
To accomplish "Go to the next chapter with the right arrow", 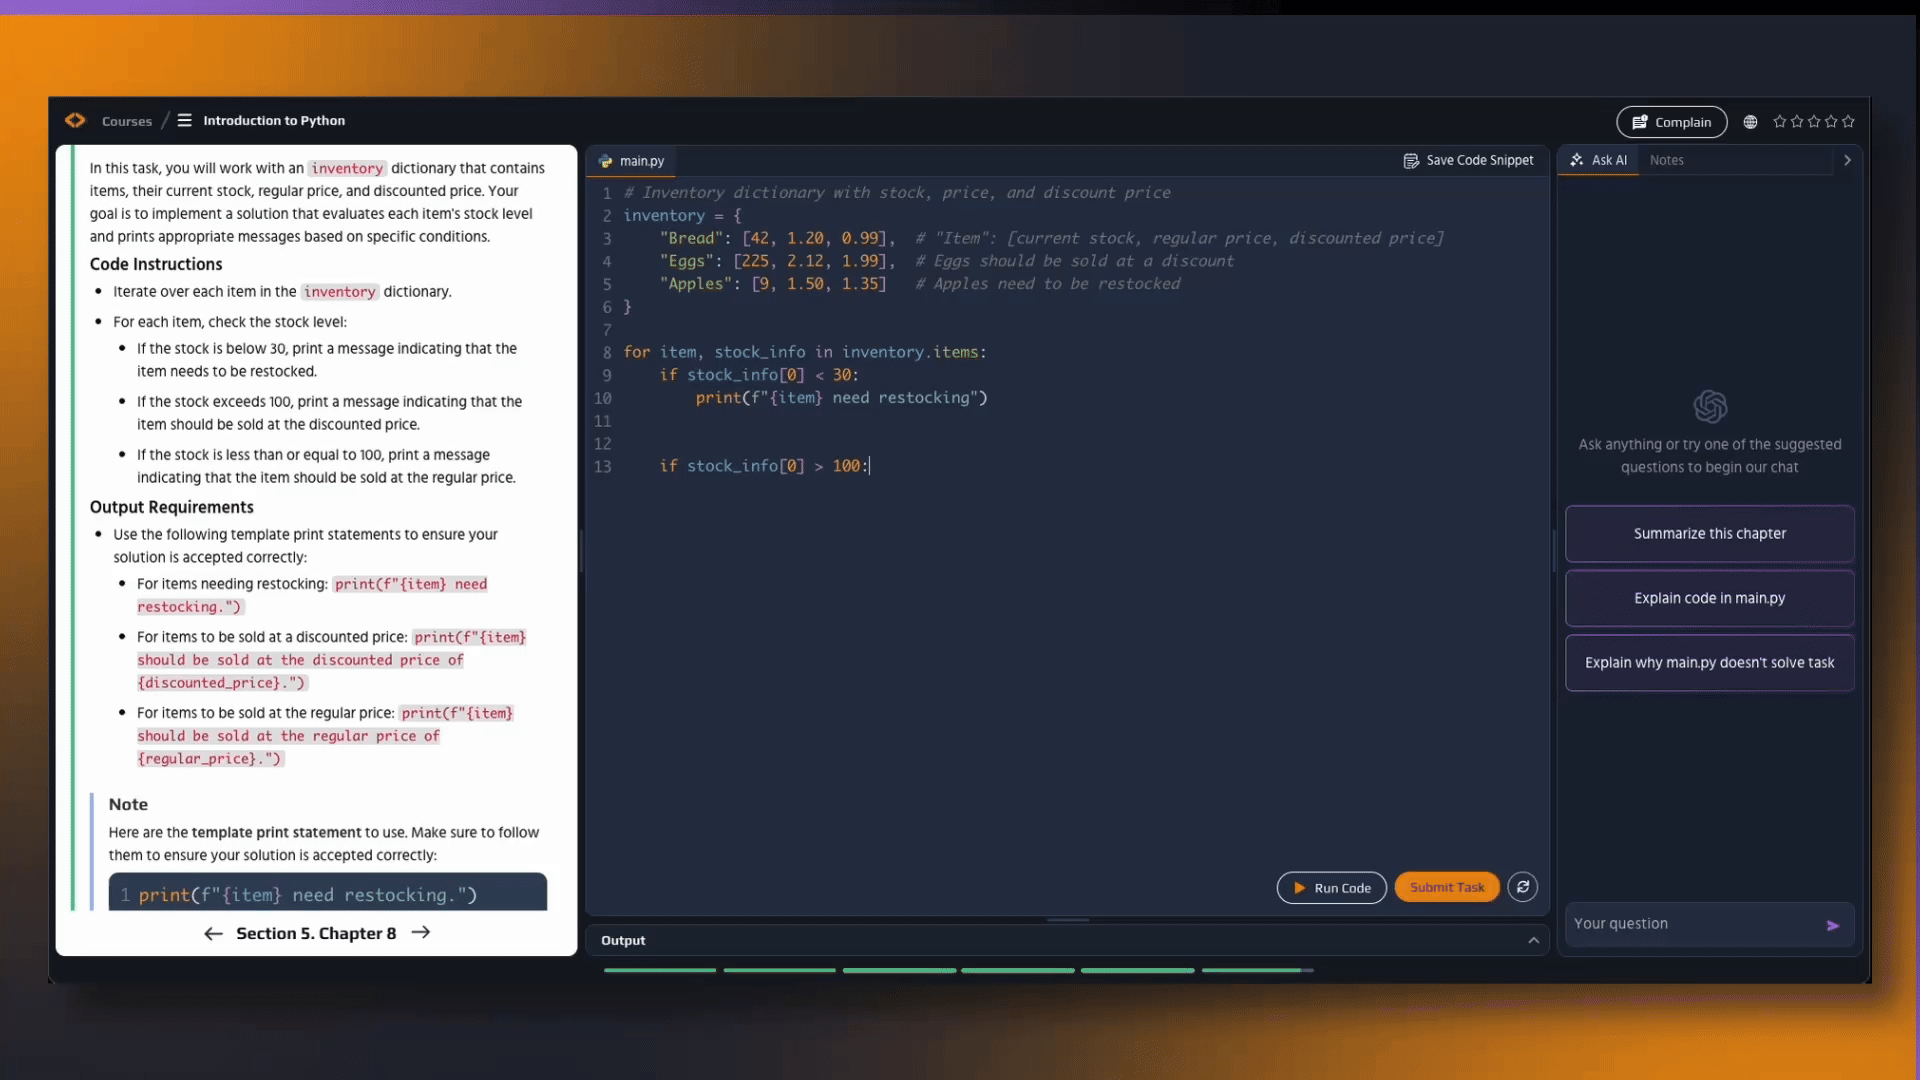I will pyautogui.click(x=421, y=932).
